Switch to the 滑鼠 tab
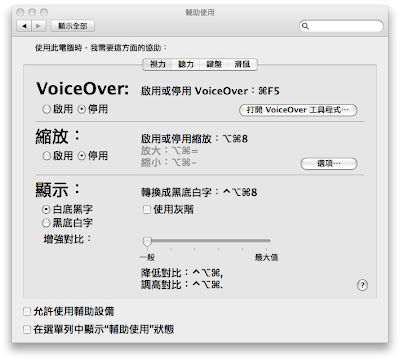This screenshot has width=400, height=360. (242, 64)
